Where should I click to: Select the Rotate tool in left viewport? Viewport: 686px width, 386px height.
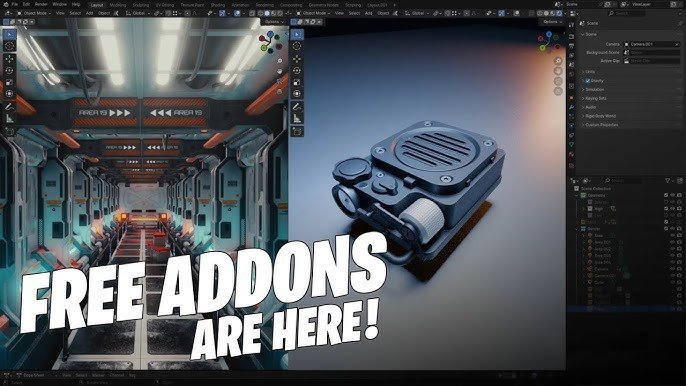click(9, 70)
